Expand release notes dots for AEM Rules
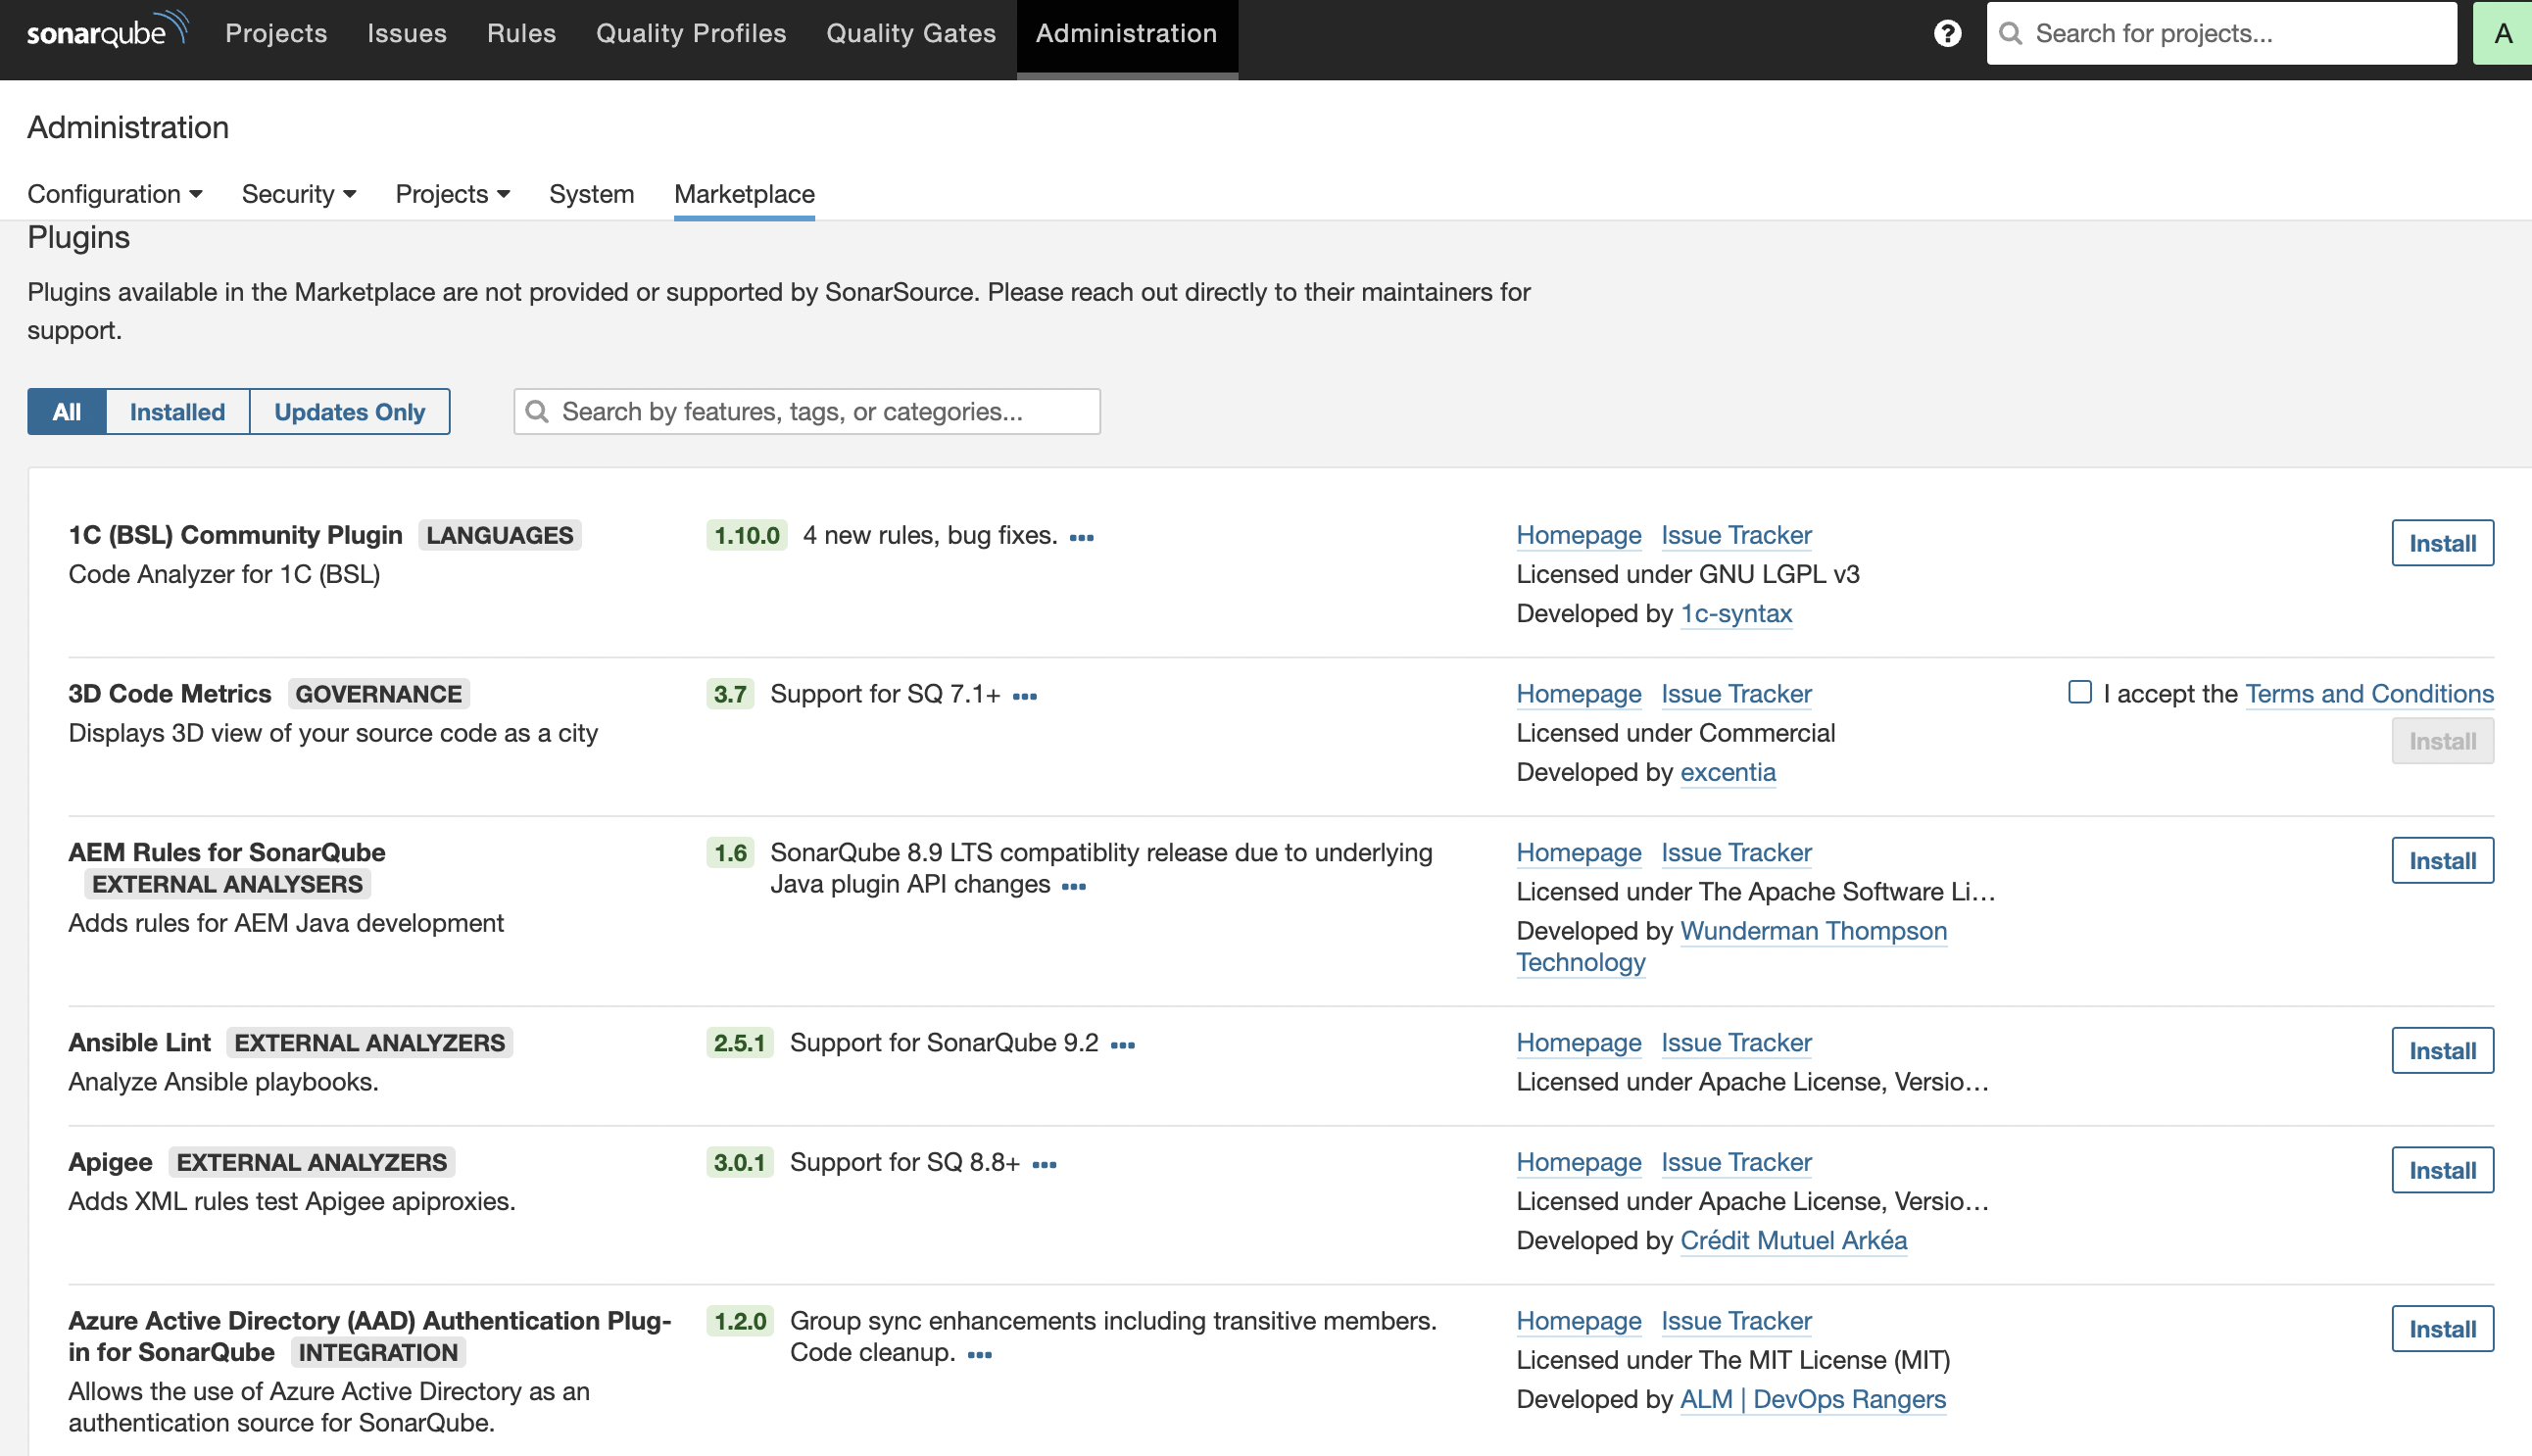2532x1456 pixels. 1073,886
